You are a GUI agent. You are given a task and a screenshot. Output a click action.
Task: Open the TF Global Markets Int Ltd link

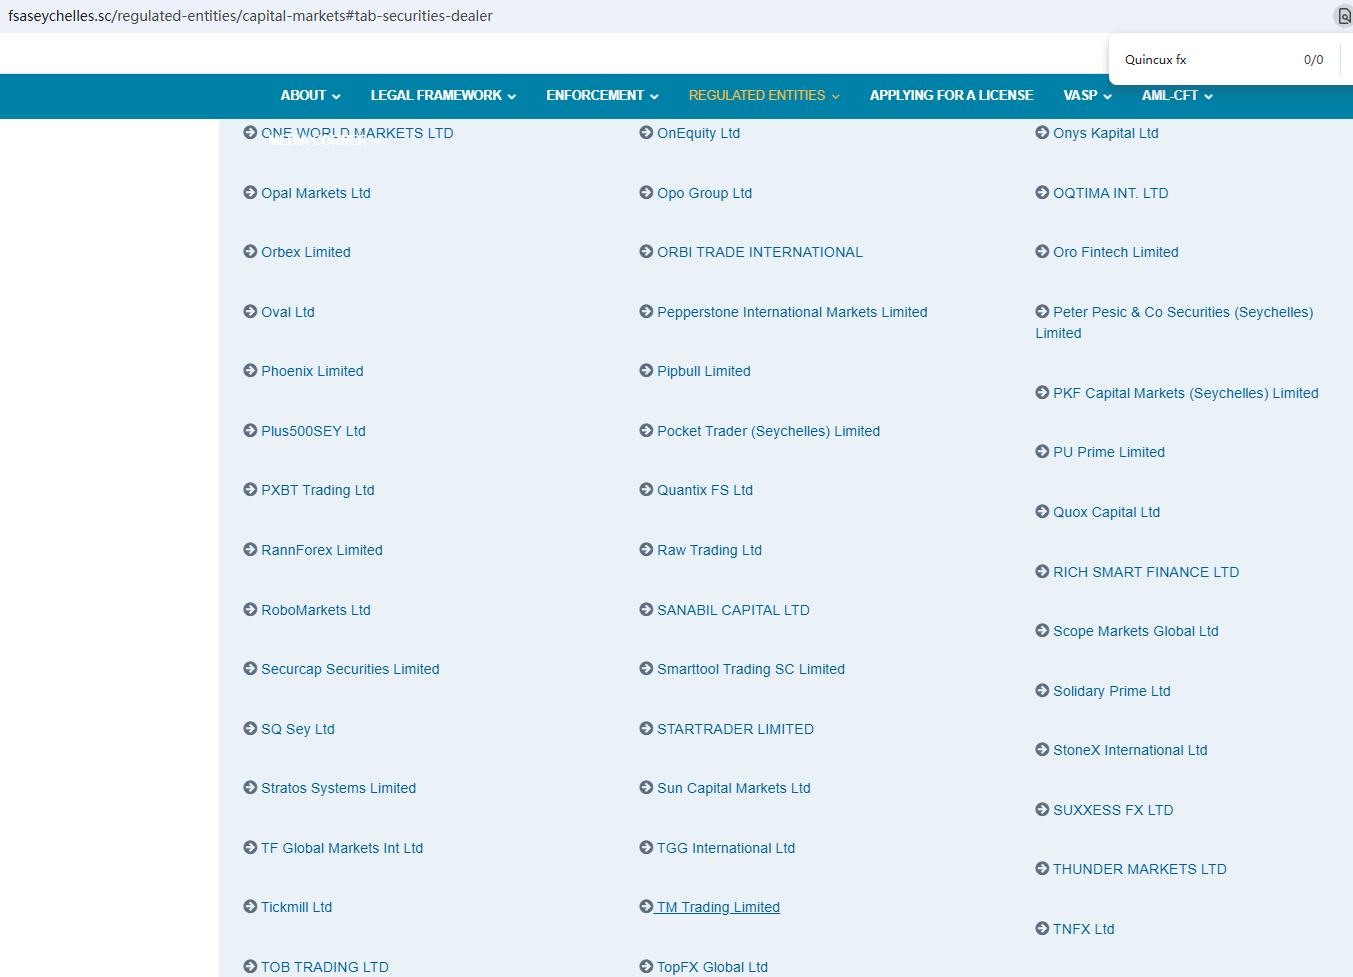click(x=342, y=848)
